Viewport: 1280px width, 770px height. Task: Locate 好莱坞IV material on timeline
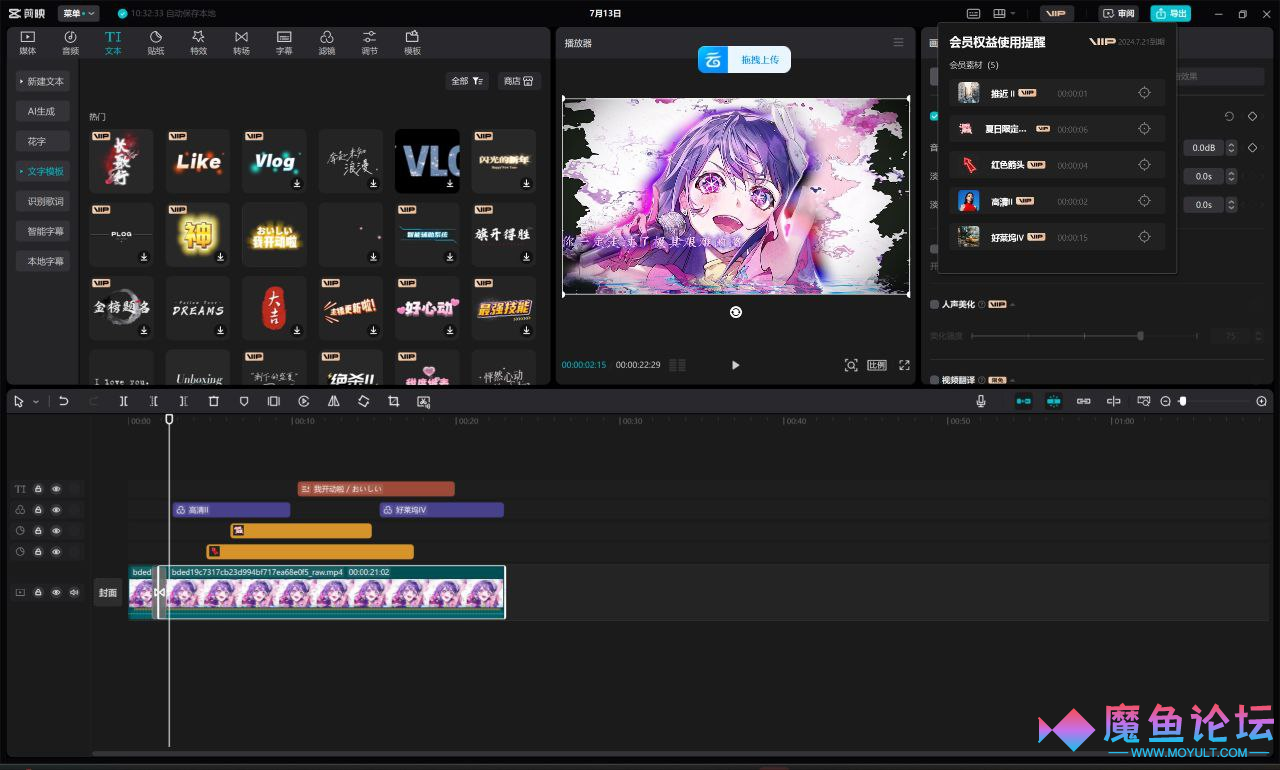pyautogui.click(x=1145, y=237)
